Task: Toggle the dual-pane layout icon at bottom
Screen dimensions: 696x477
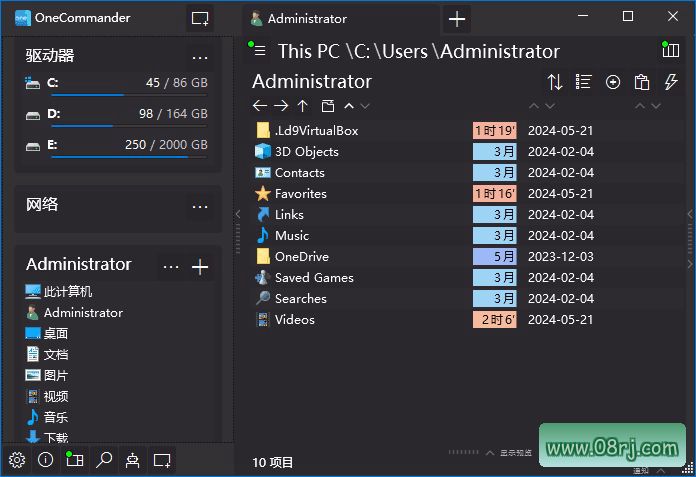Action: click(75, 460)
